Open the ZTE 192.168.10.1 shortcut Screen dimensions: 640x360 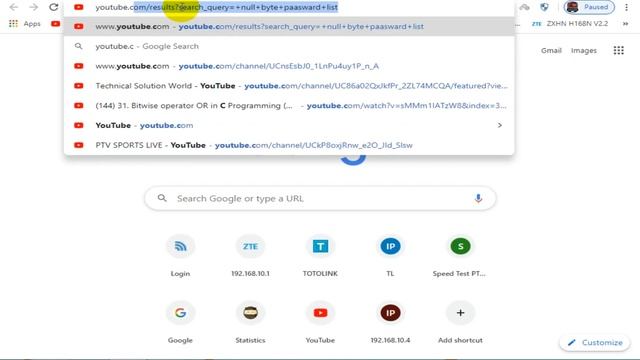[250, 256]
